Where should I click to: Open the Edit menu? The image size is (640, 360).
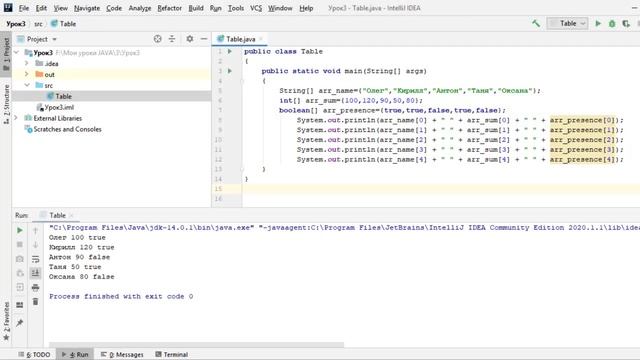tap(41, 8)
